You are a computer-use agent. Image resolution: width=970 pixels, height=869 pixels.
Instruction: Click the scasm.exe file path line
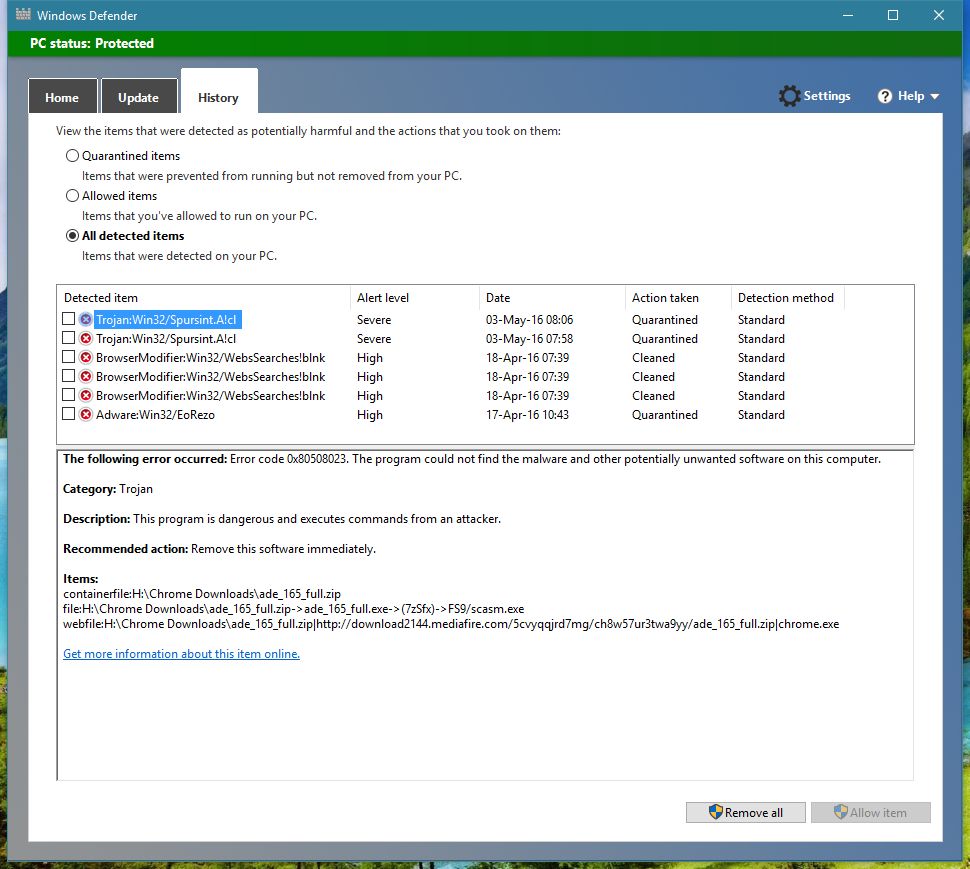coord(293,609)
